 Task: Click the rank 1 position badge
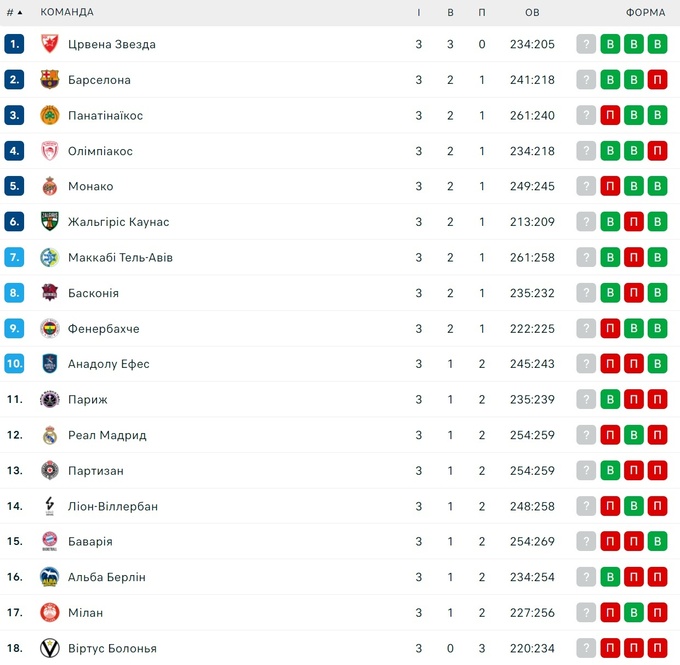point(14,44)
